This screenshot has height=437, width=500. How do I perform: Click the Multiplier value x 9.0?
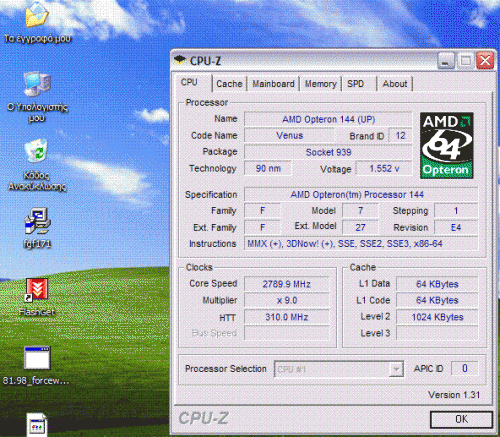[x=287, y=300]
